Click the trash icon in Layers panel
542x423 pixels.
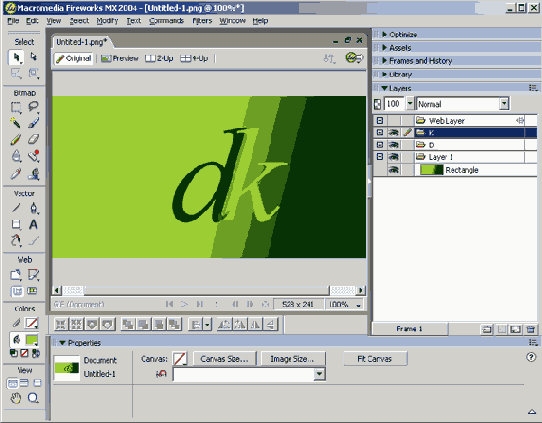click(x=531, y=329)
